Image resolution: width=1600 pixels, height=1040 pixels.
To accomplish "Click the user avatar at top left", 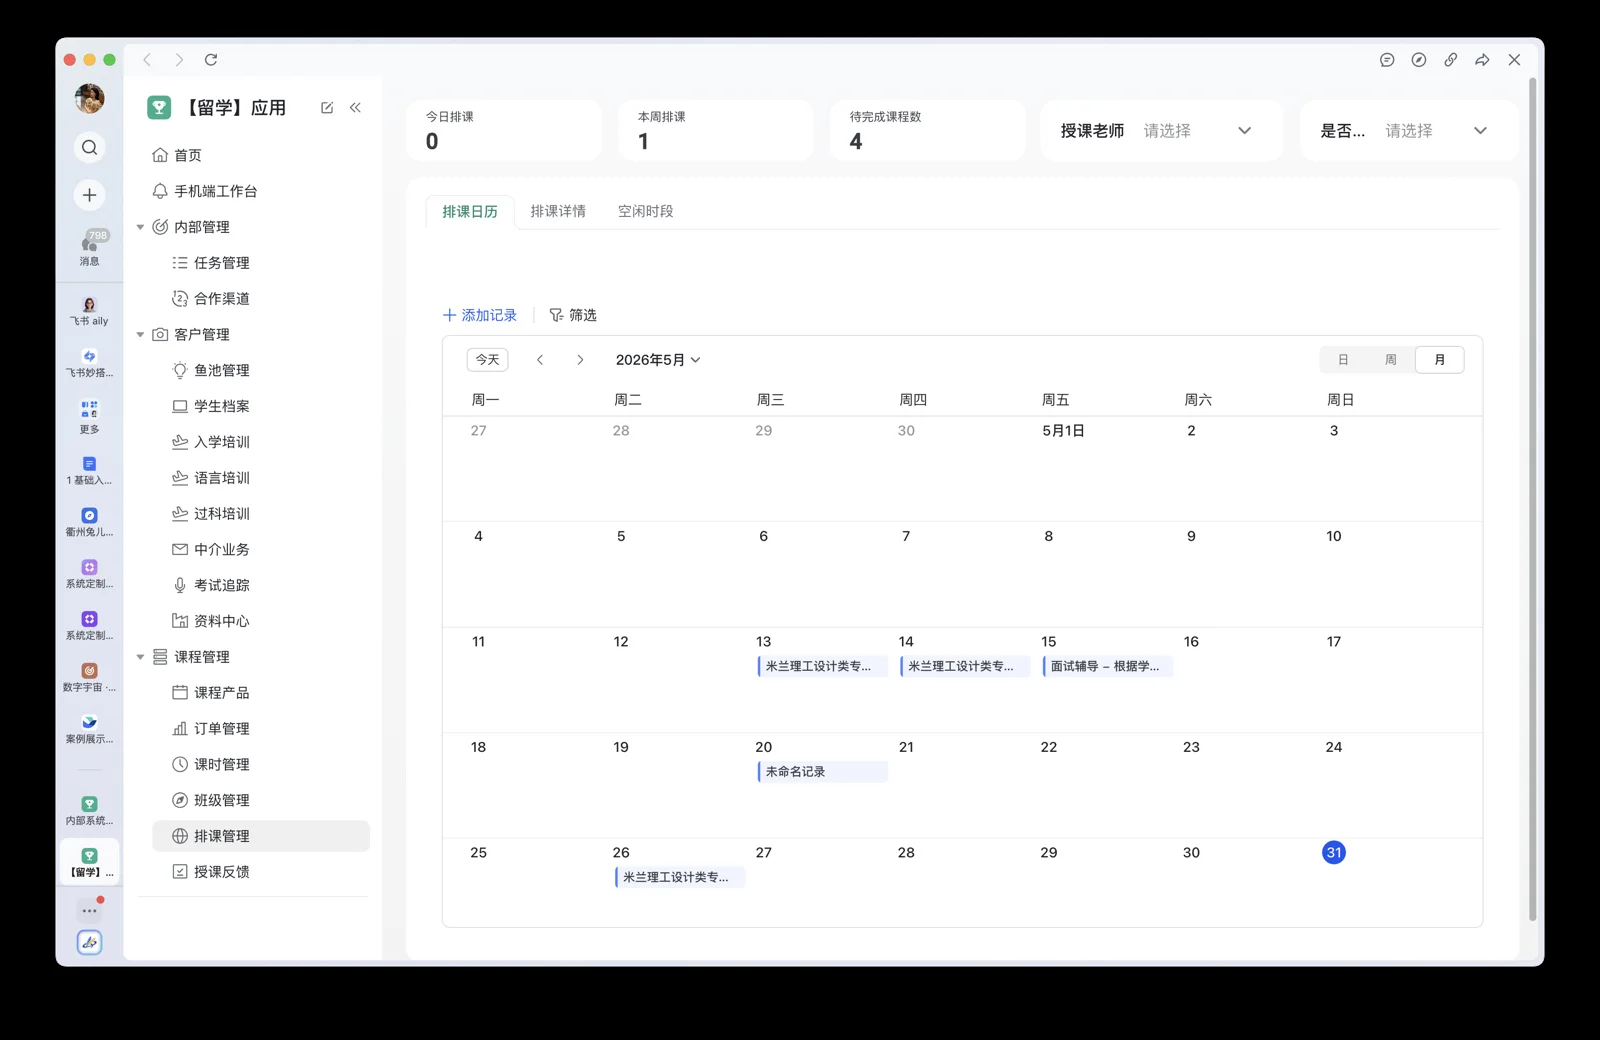I will tap(89, 99).
